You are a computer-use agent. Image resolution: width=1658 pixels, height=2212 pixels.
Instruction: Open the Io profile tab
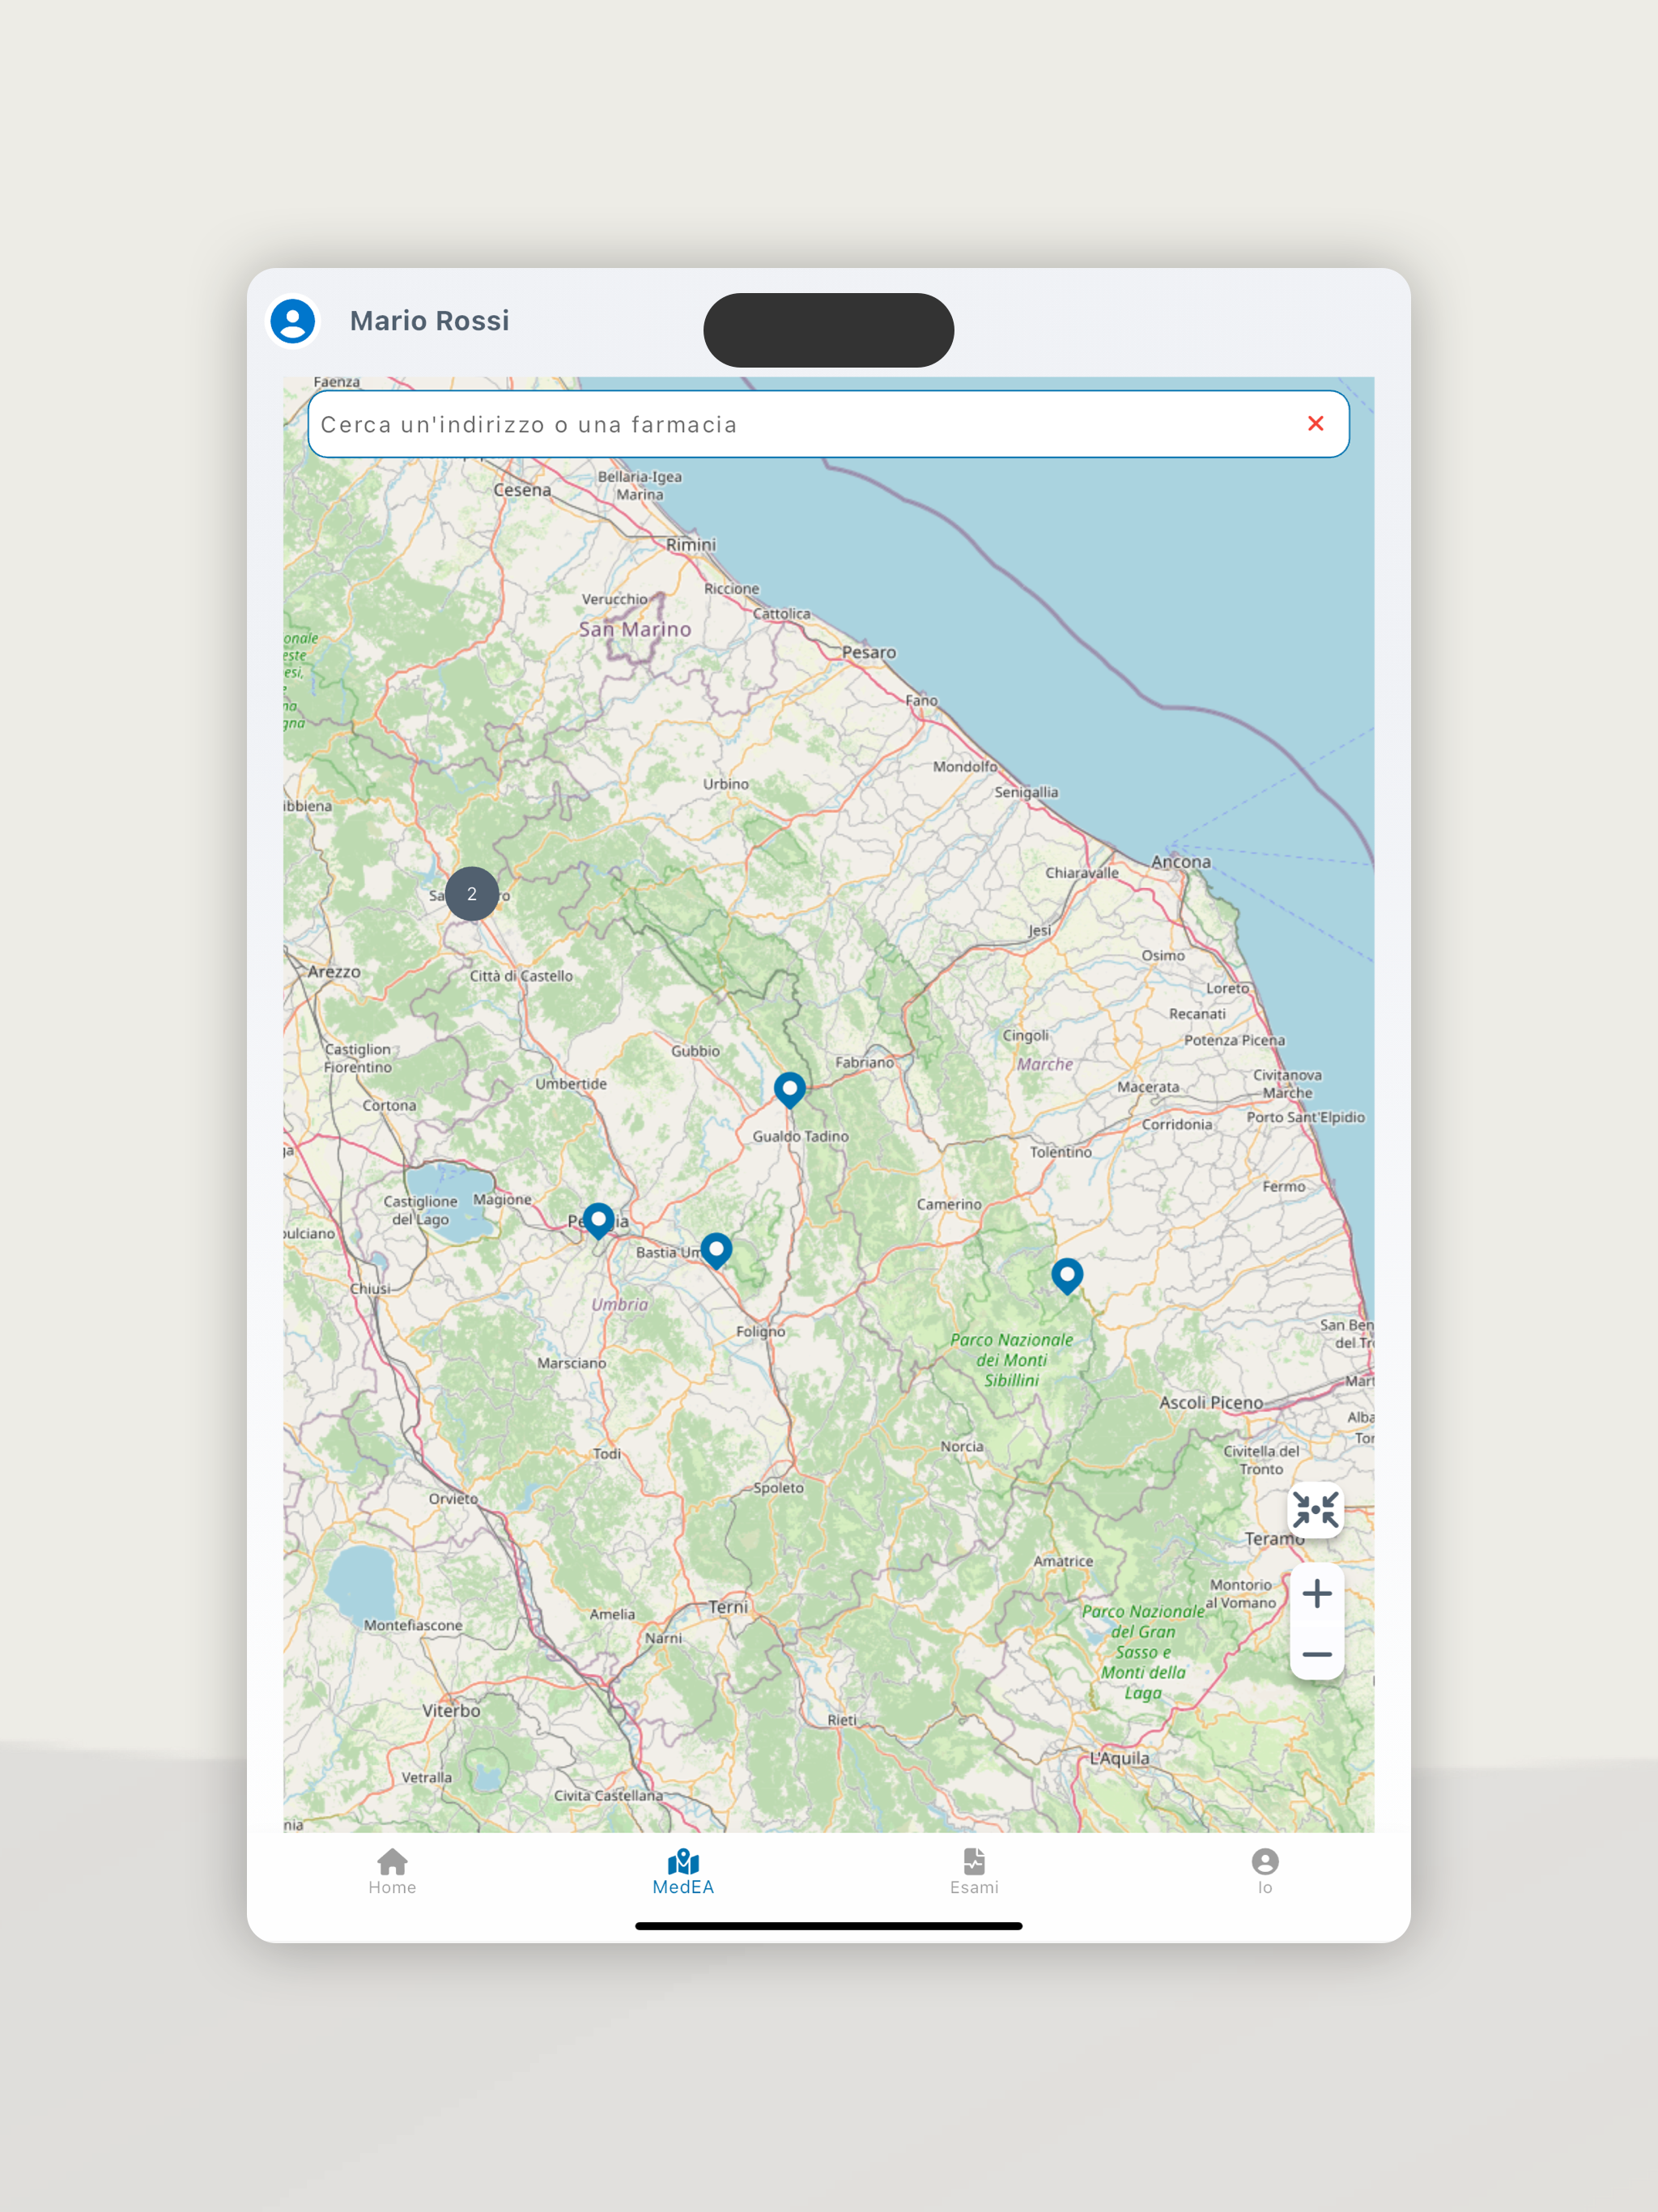click(1265, 1871)
